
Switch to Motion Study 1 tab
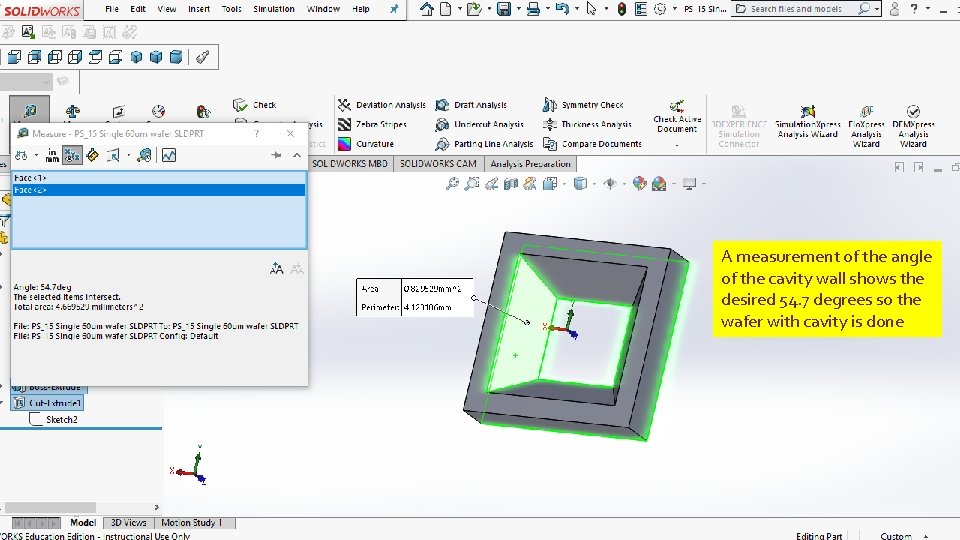[x=191, y=523]
